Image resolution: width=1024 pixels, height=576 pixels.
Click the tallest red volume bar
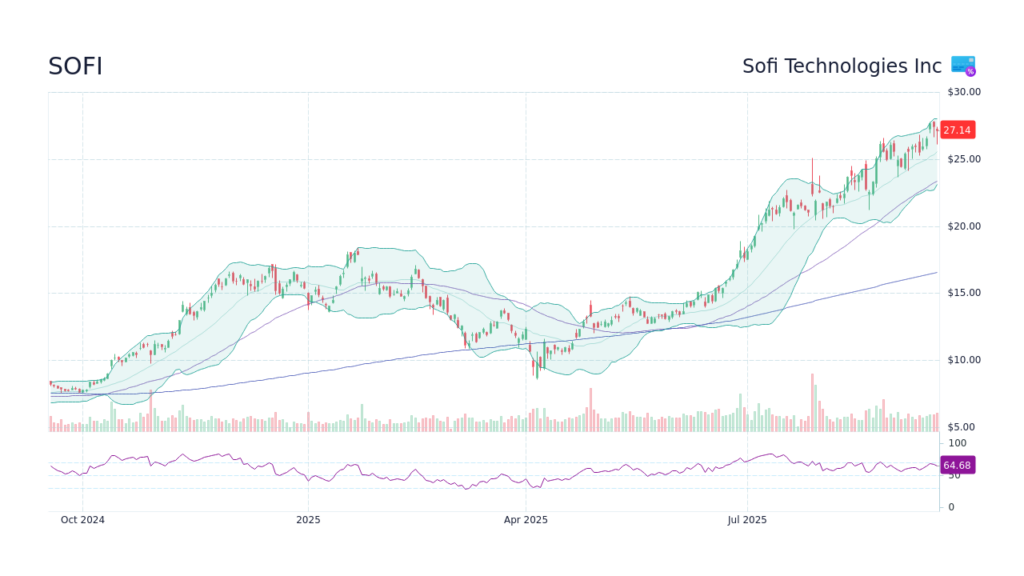[x=812, y=403]
